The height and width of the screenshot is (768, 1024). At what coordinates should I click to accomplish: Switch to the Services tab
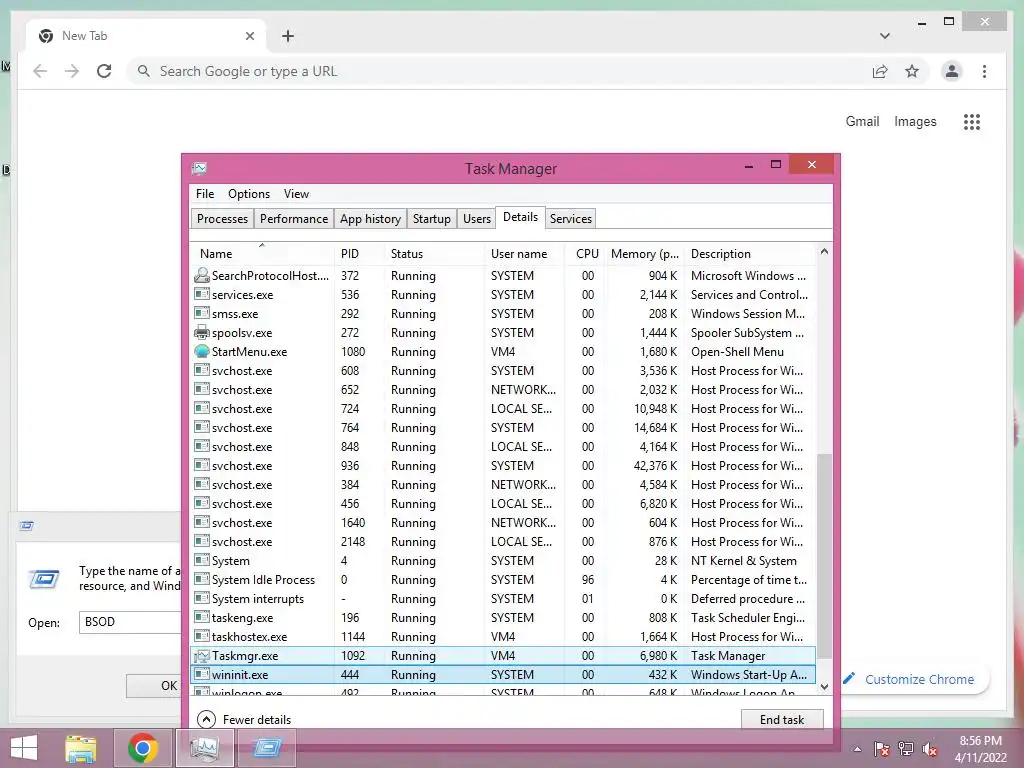click(571, 219)
